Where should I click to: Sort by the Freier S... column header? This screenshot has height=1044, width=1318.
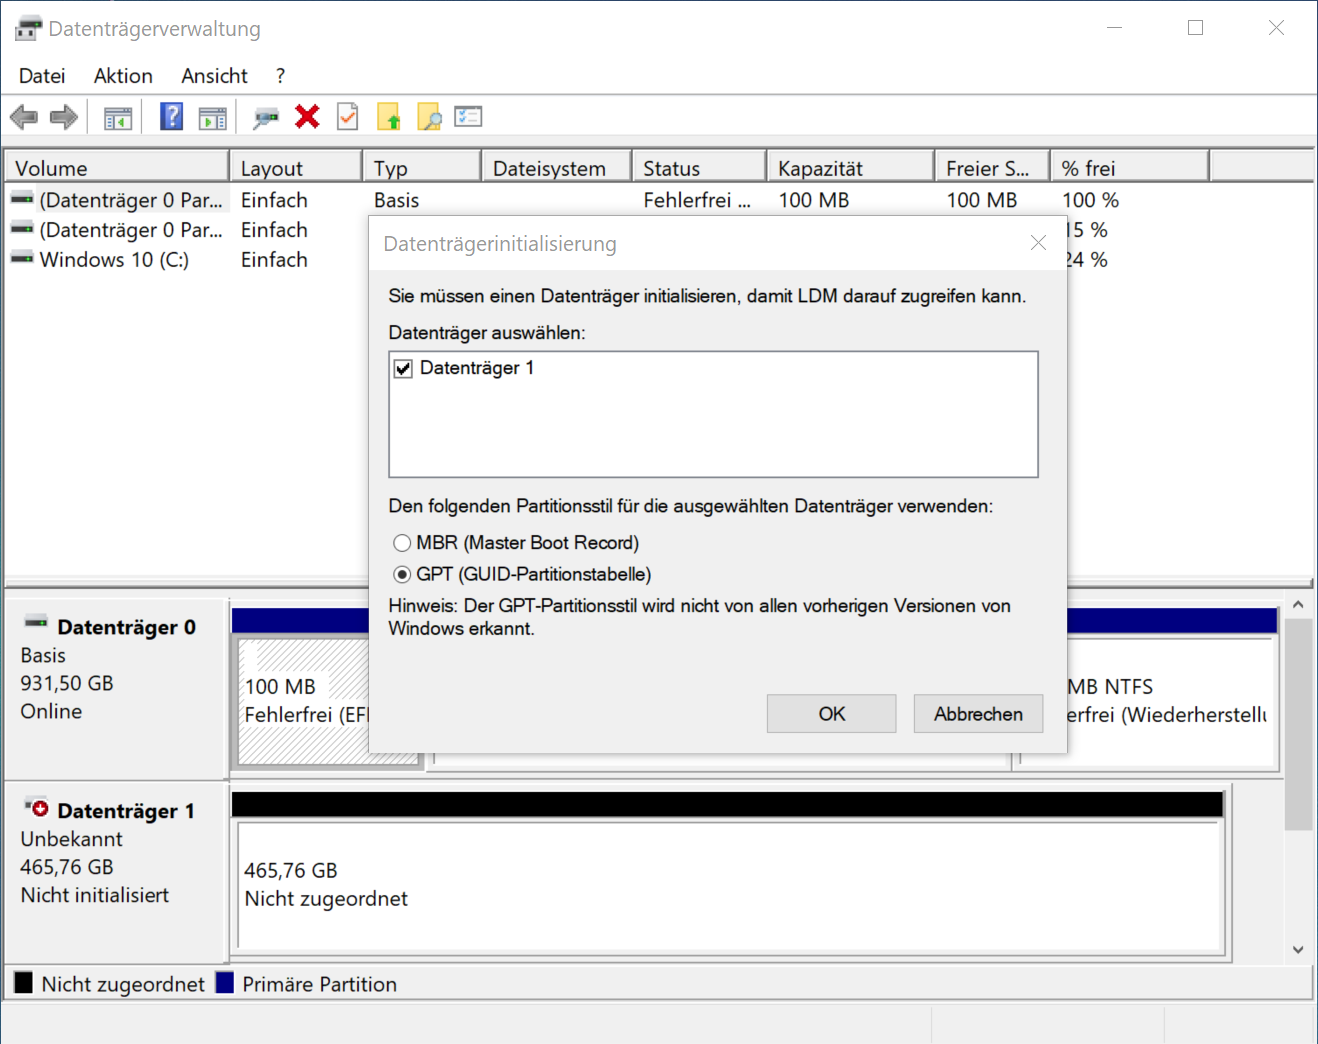[993, 168]
